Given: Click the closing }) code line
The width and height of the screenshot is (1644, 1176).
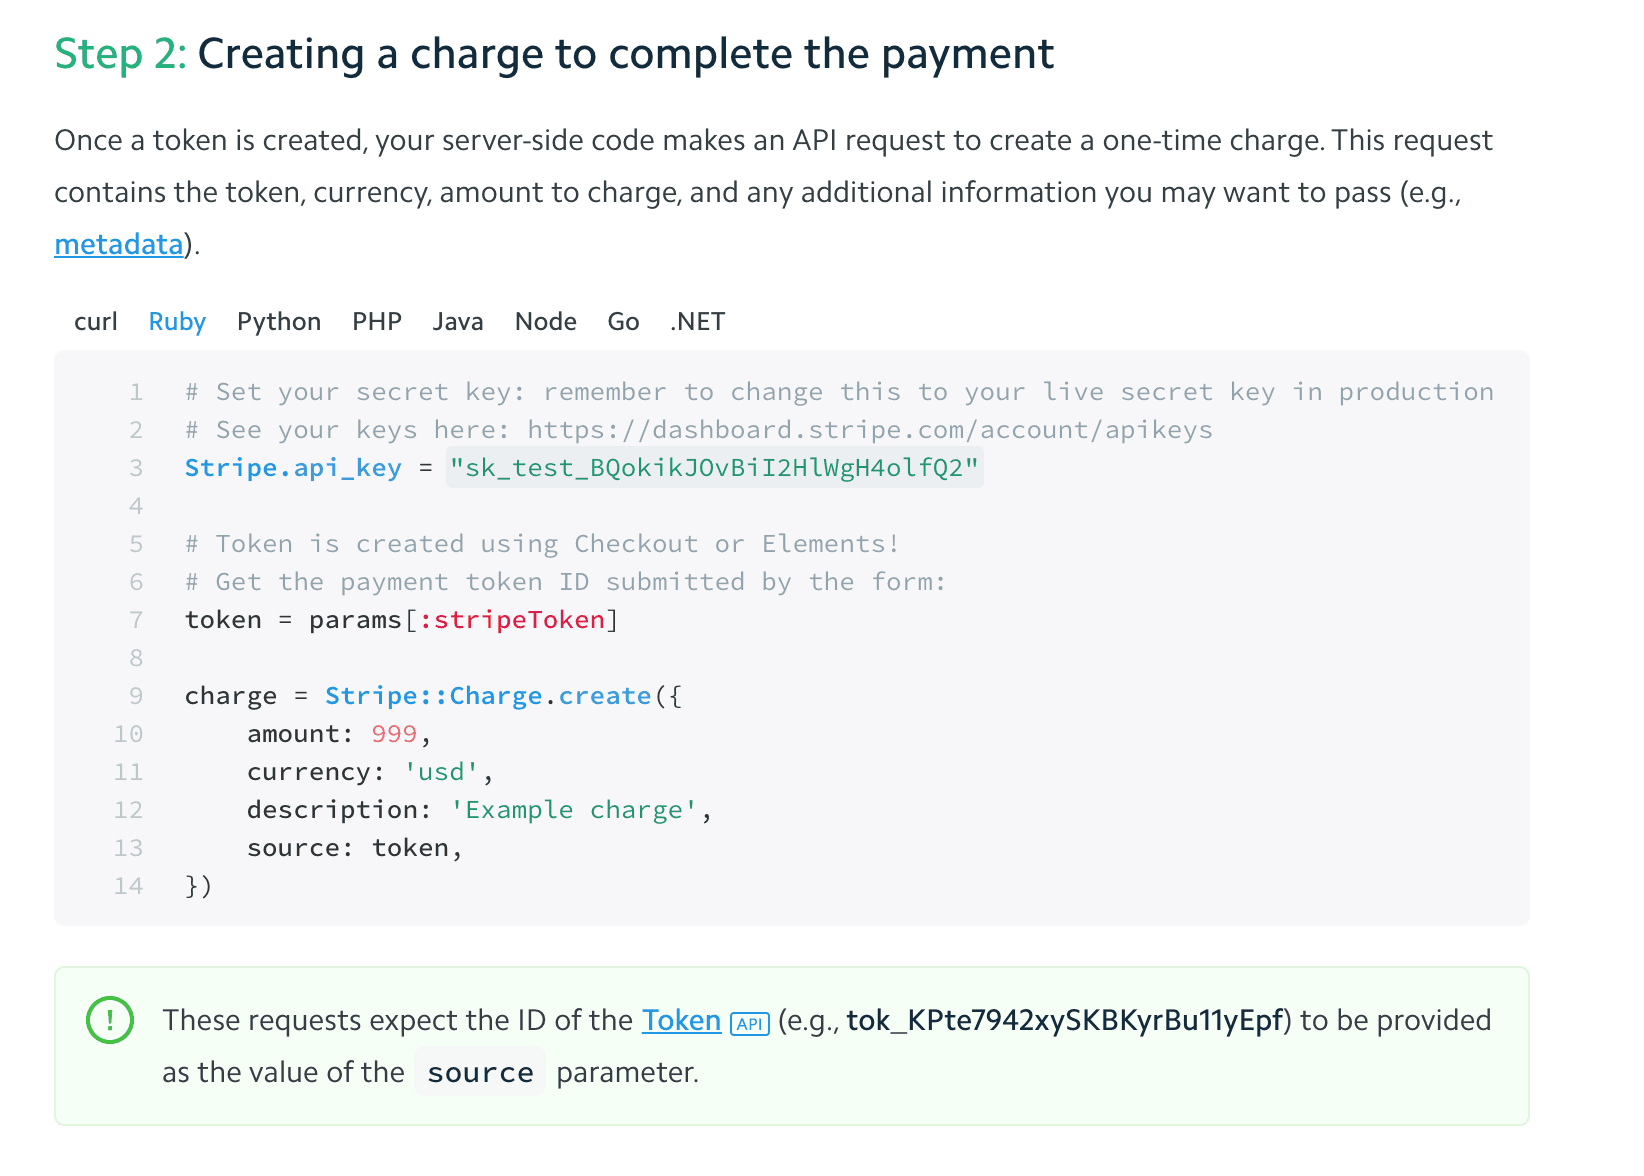Looking at the screenshot, I should (199, 886).
